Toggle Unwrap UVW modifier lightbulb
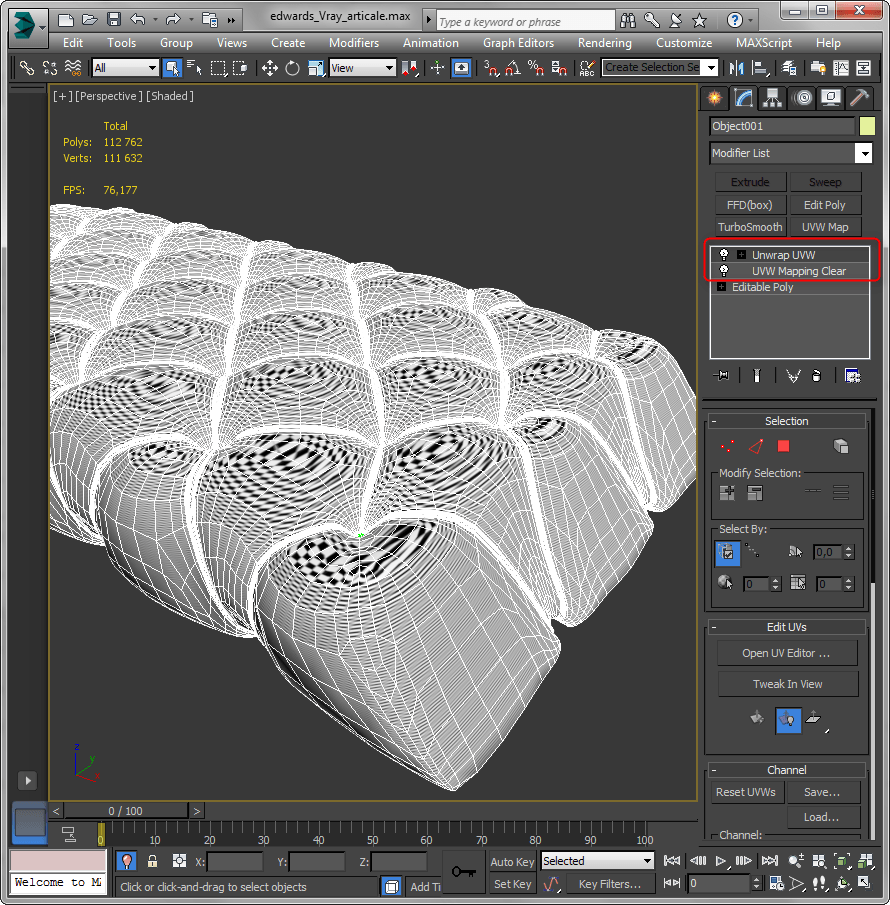 tap(723, 255)
